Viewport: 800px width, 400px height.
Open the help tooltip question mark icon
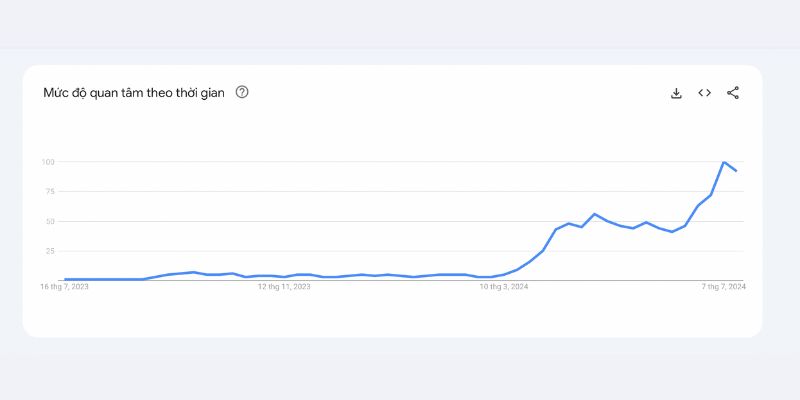pyautogui.click(x=242, y=92)
